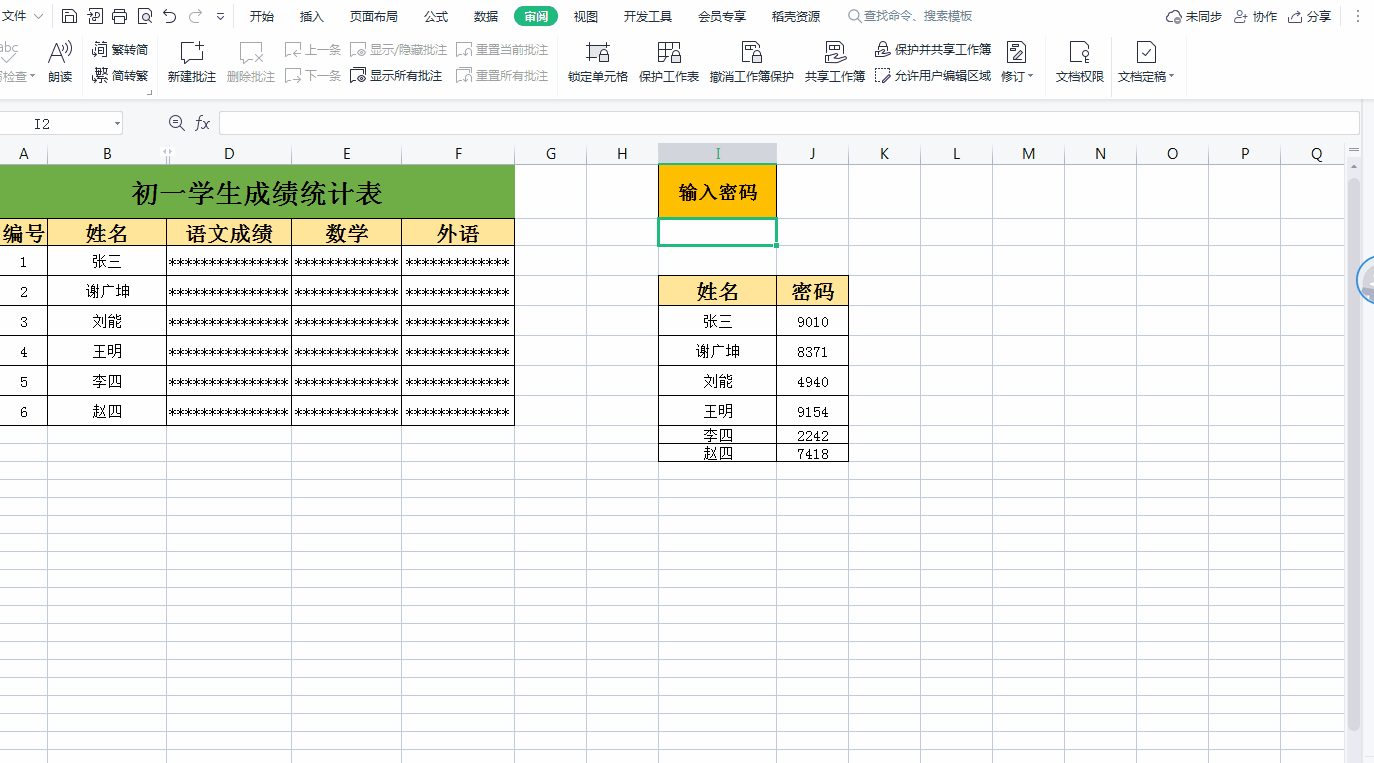Open the 开发工具 Developer tab
The image size is (1374, 763).
tap(648, 16)
